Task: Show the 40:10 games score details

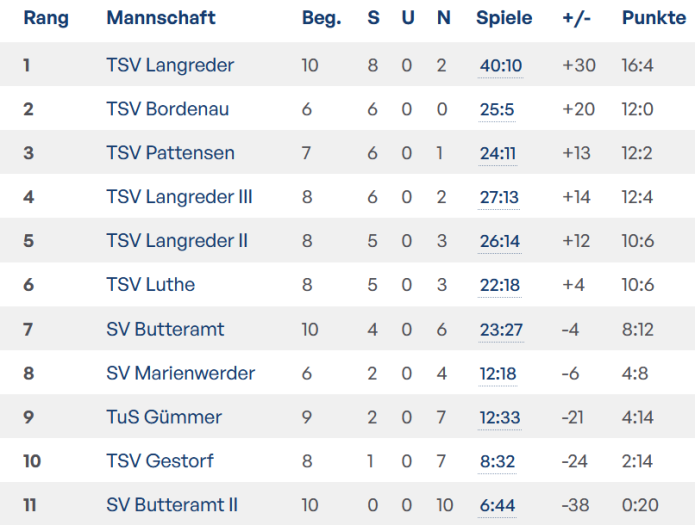Action: (x=500, y=66)
